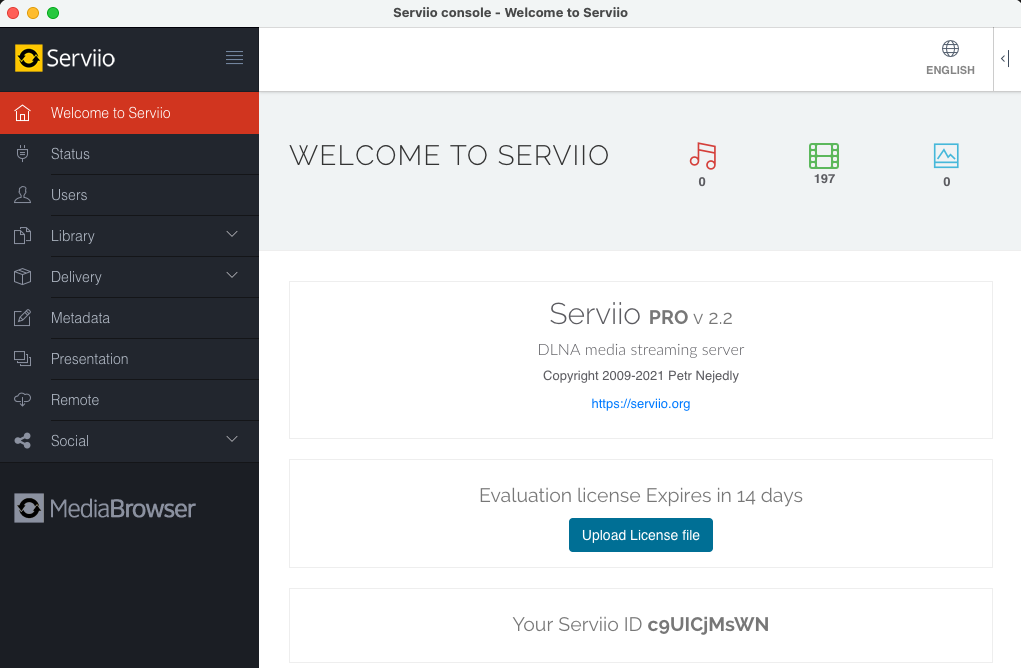The height and width of the screenshot is (668, 1021).
Task: Open the Welcome to Serviio page
Action: click(x=130, y=113)
